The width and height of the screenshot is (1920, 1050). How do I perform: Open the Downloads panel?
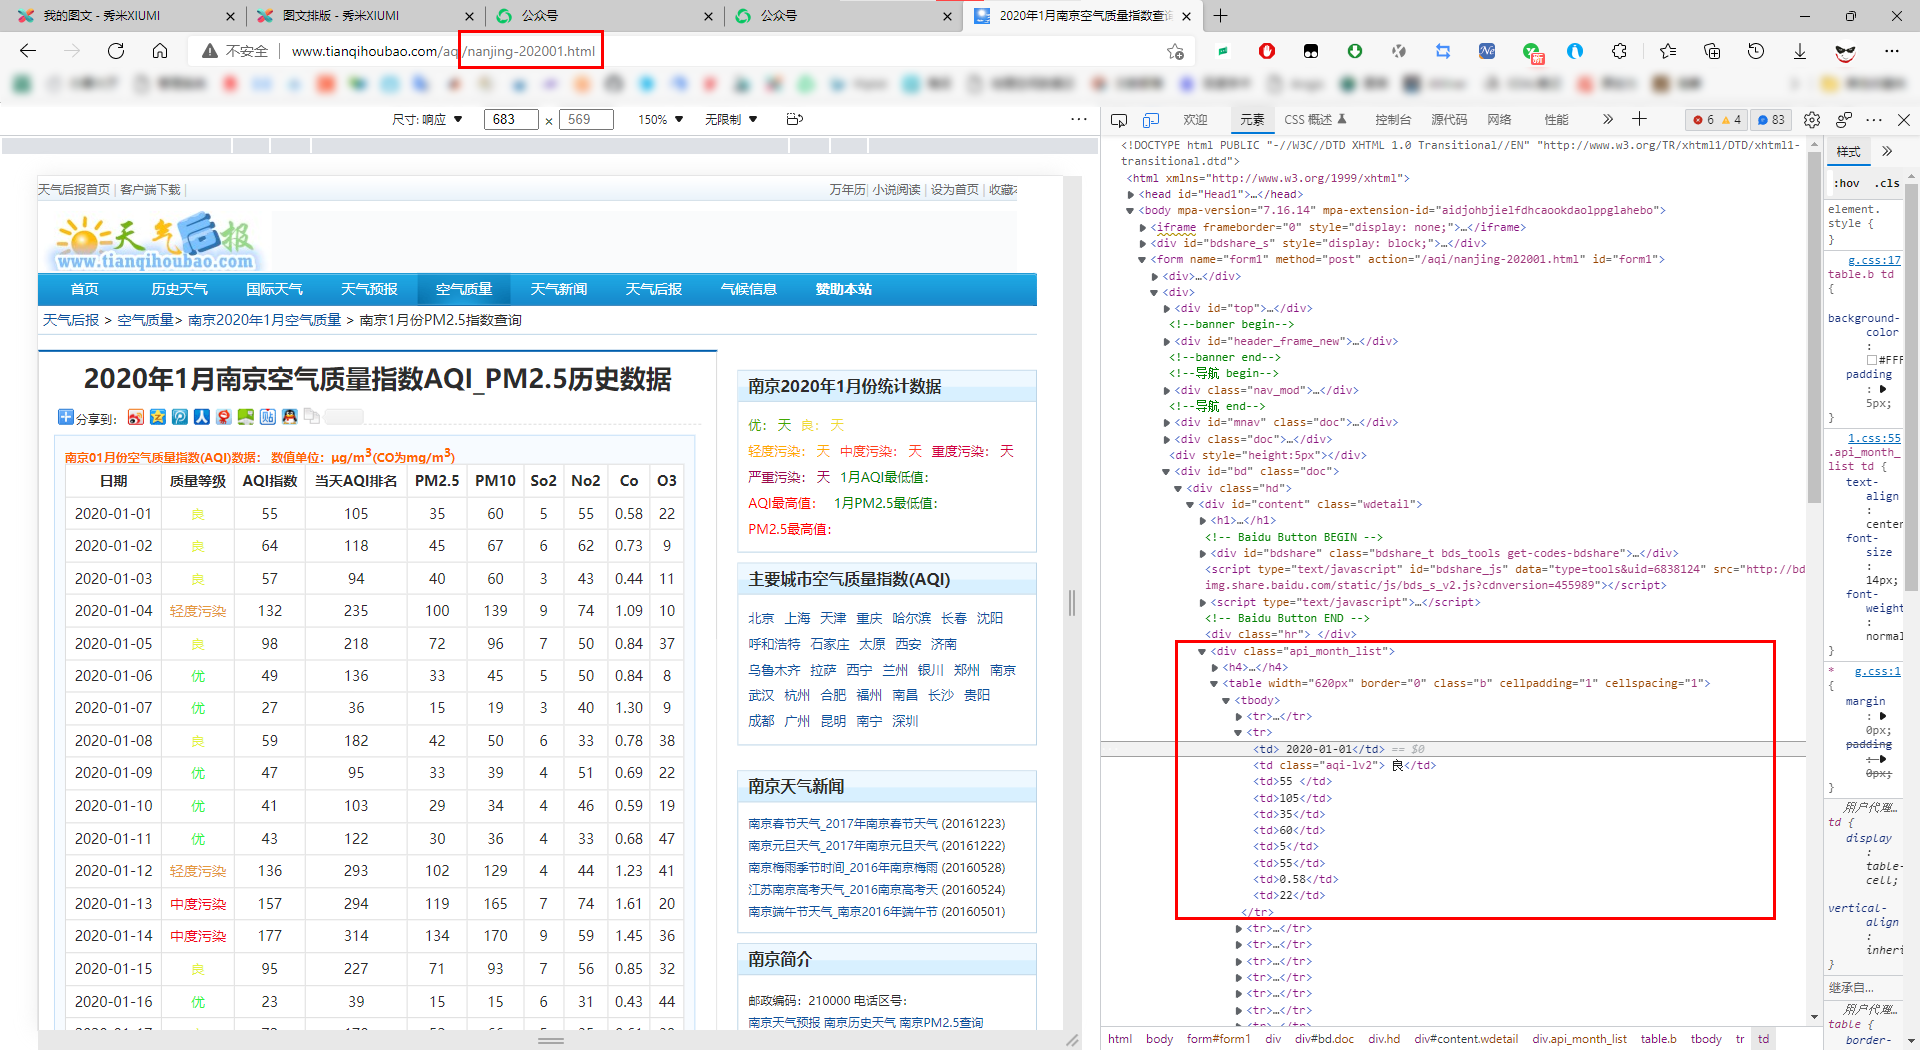click(1800, 51)
